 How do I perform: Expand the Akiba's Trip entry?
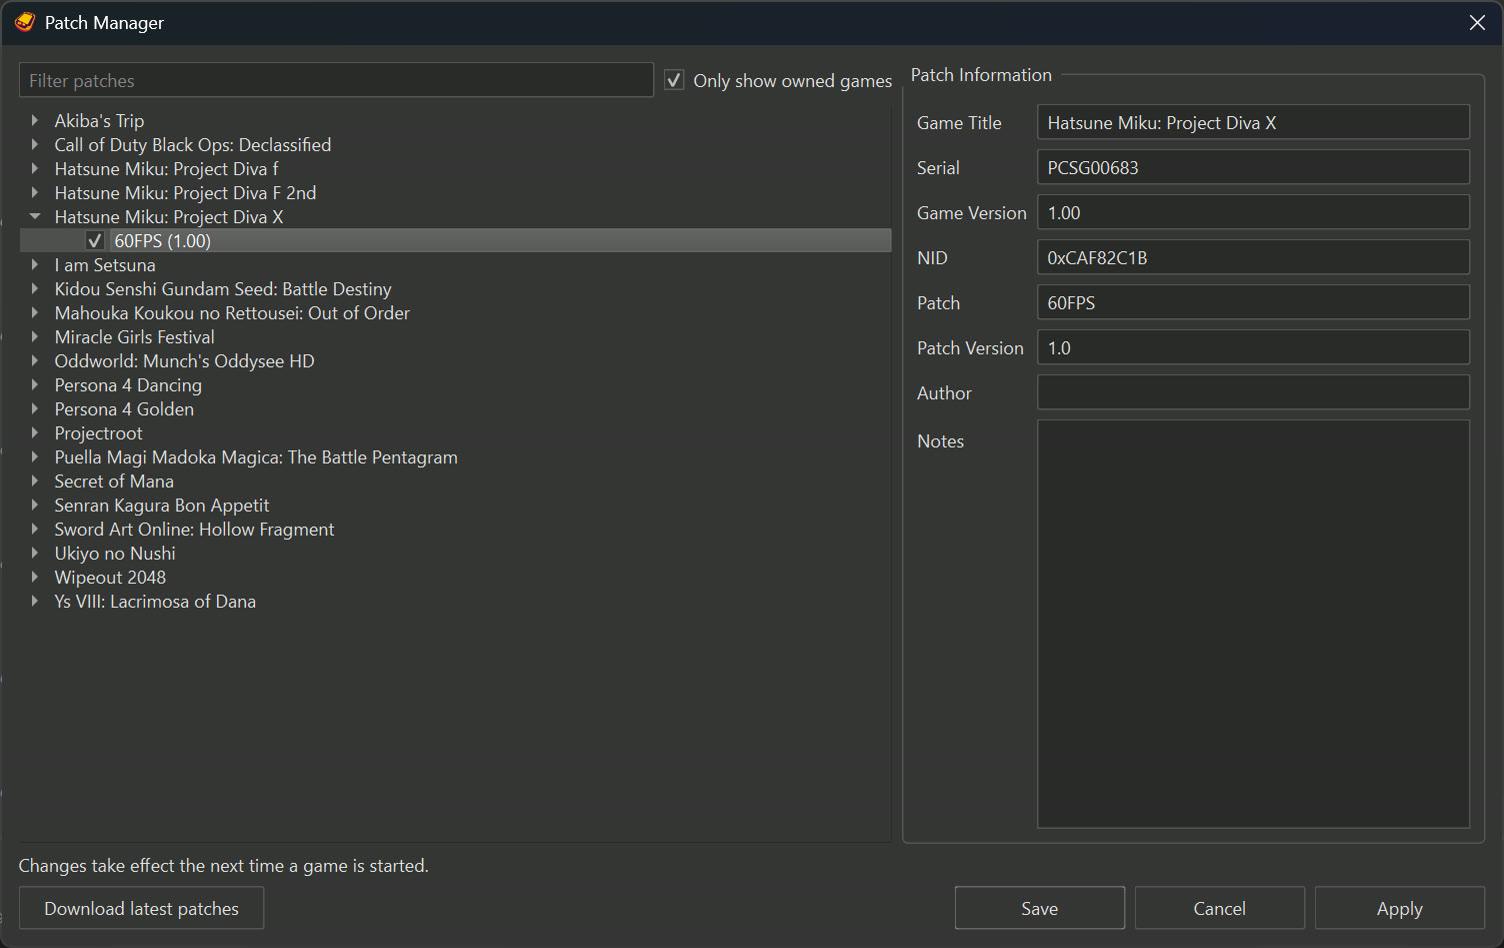pos(35,120)
